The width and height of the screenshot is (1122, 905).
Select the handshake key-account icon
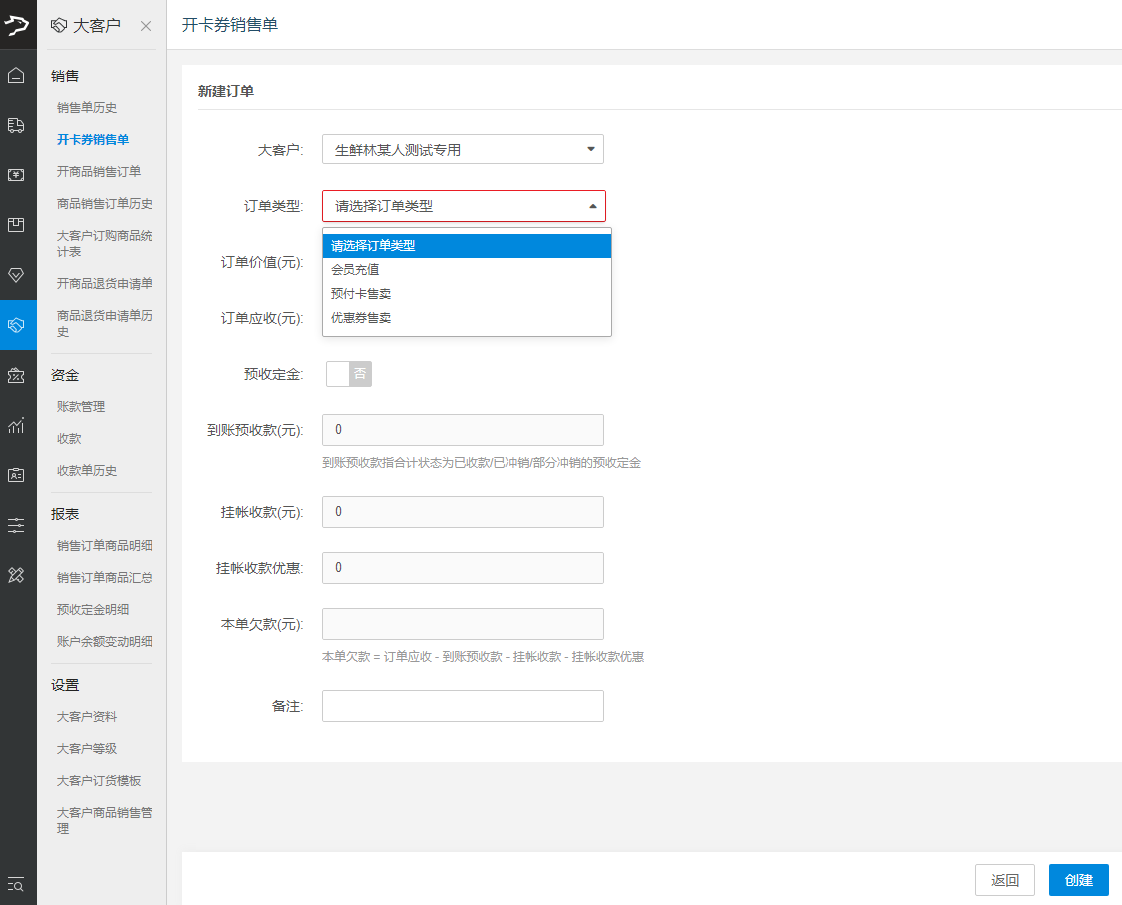pyautogui.click(x=16, y=325)
